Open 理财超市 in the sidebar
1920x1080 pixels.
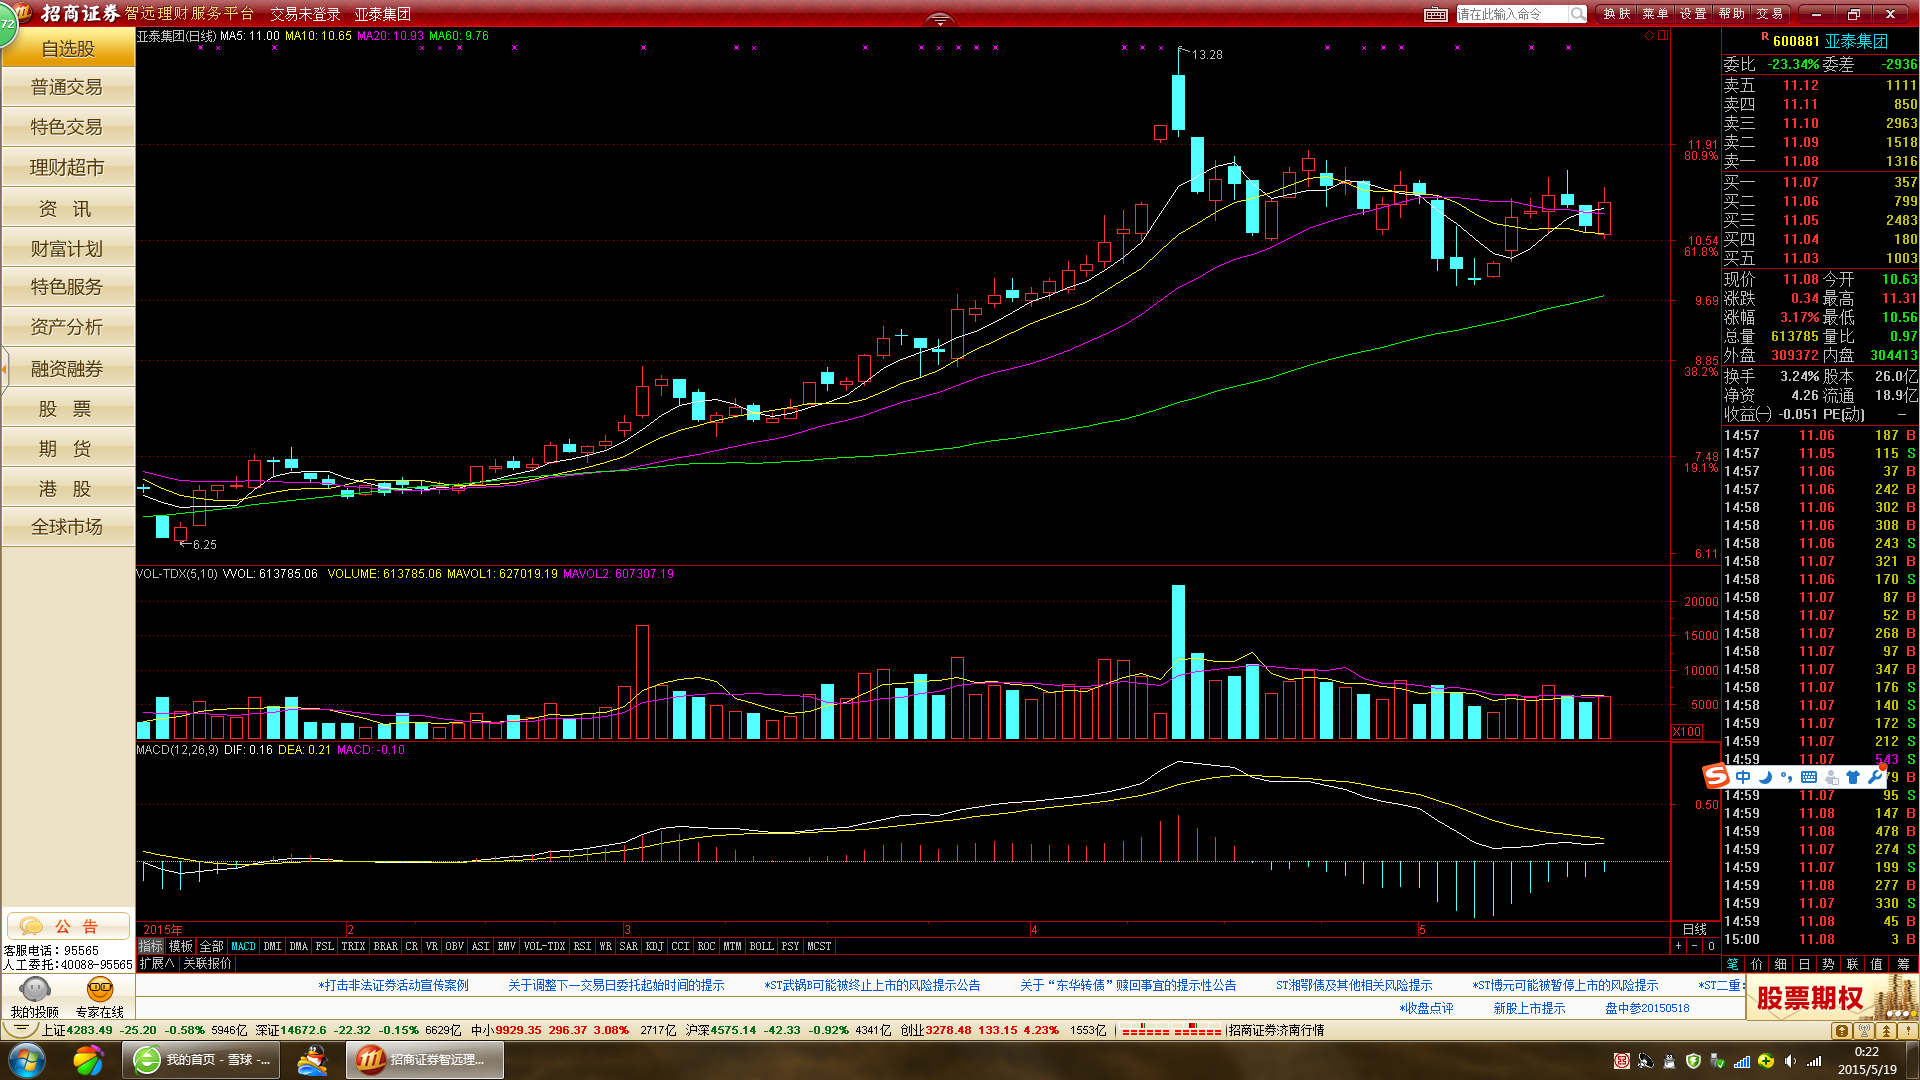tap(67, 167)
